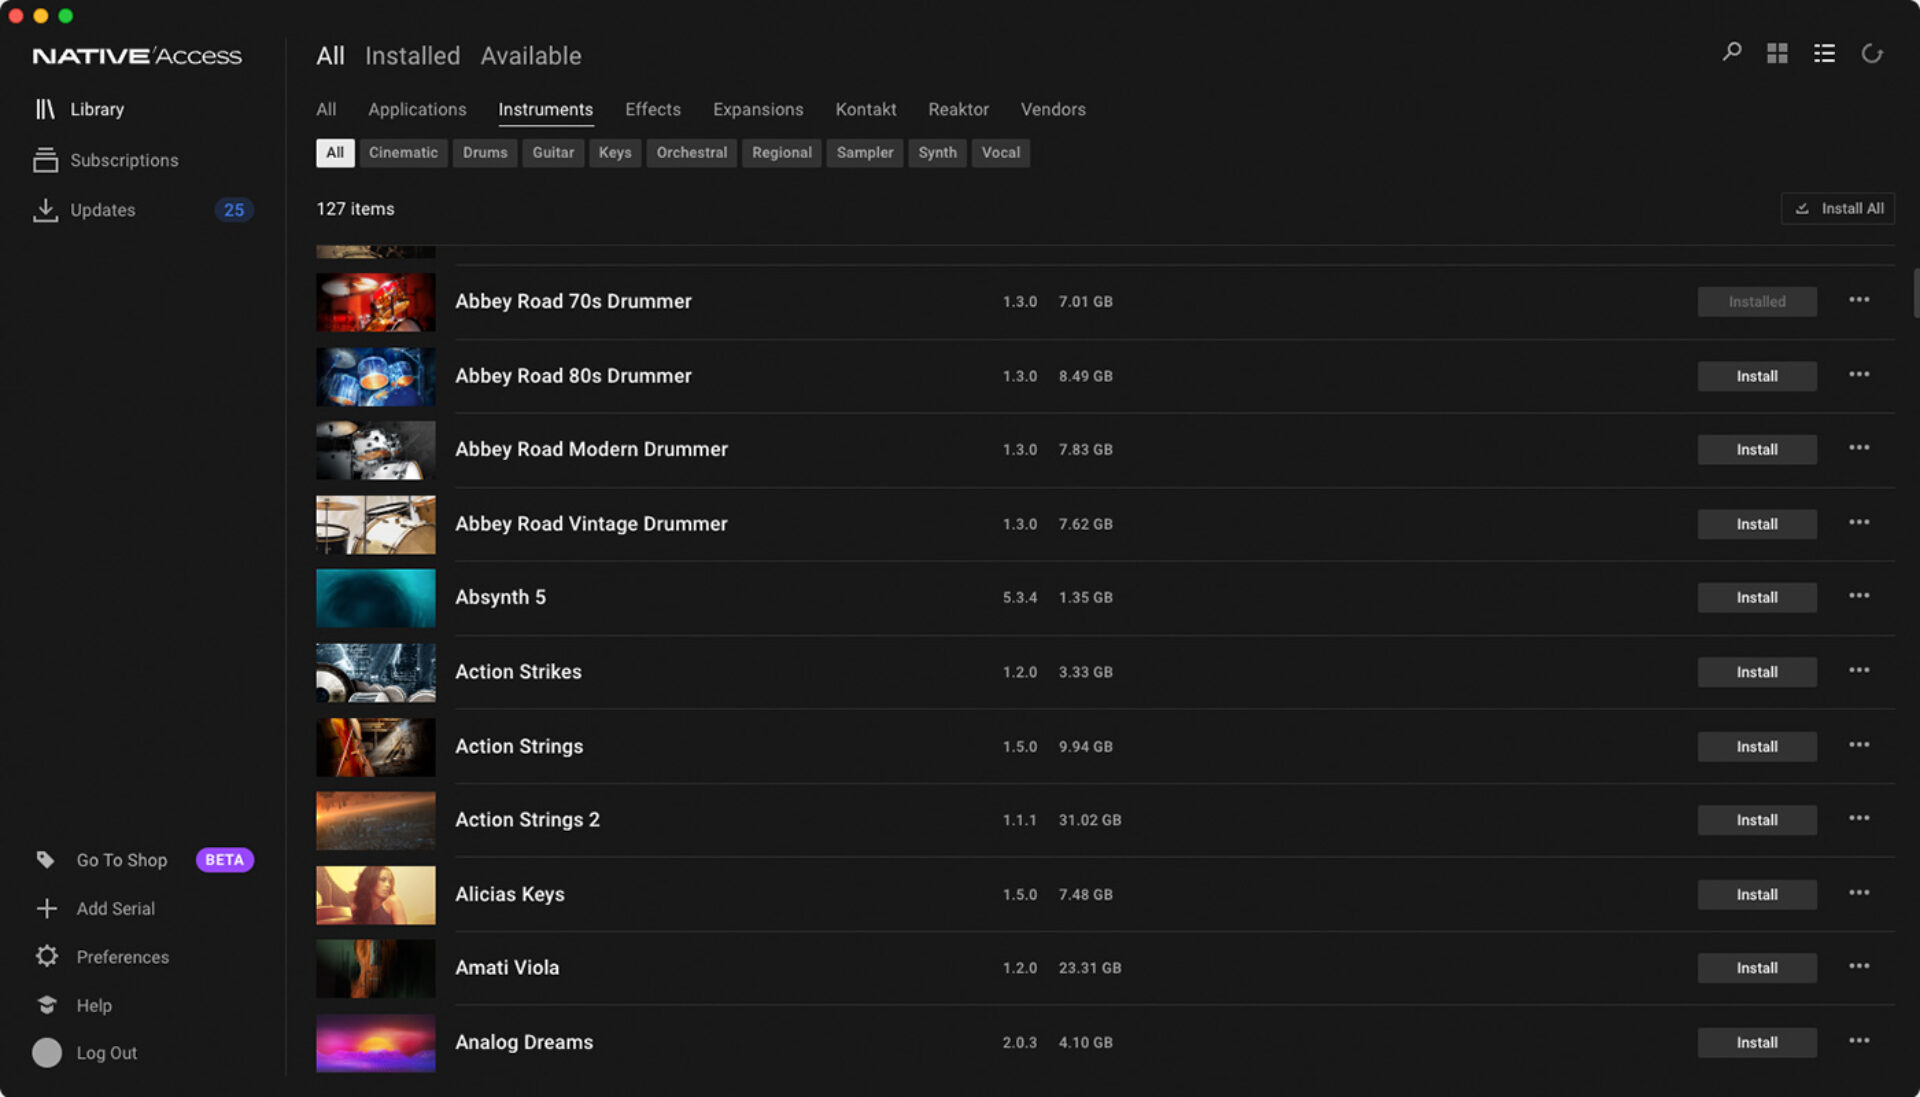Open three-dot menu for Action Strings 2
Image resolution: width=1920 pixels, height=1097 pixels.
(x=1858, y=819)
